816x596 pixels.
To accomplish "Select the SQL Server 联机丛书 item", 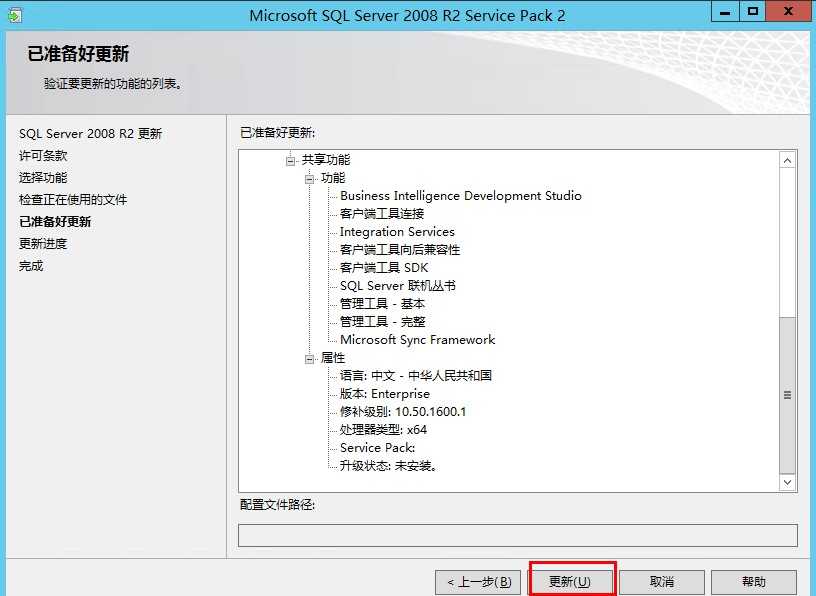I will pyautogui.click(x=398, y=286).
